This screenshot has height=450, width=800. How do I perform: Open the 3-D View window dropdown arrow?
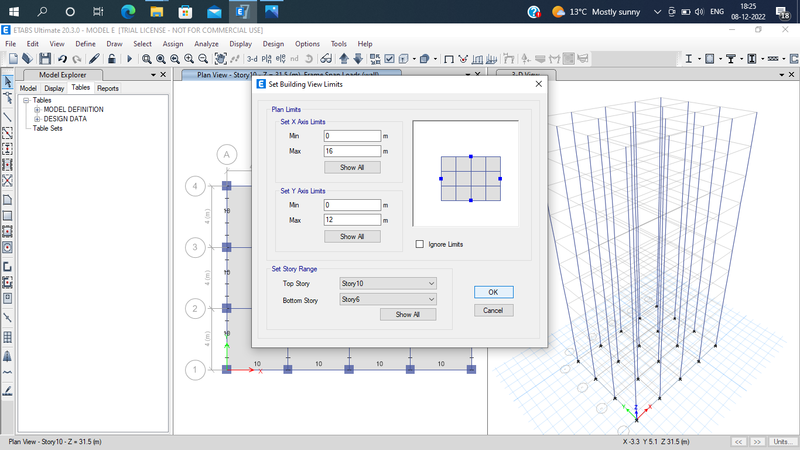(782, 74)
